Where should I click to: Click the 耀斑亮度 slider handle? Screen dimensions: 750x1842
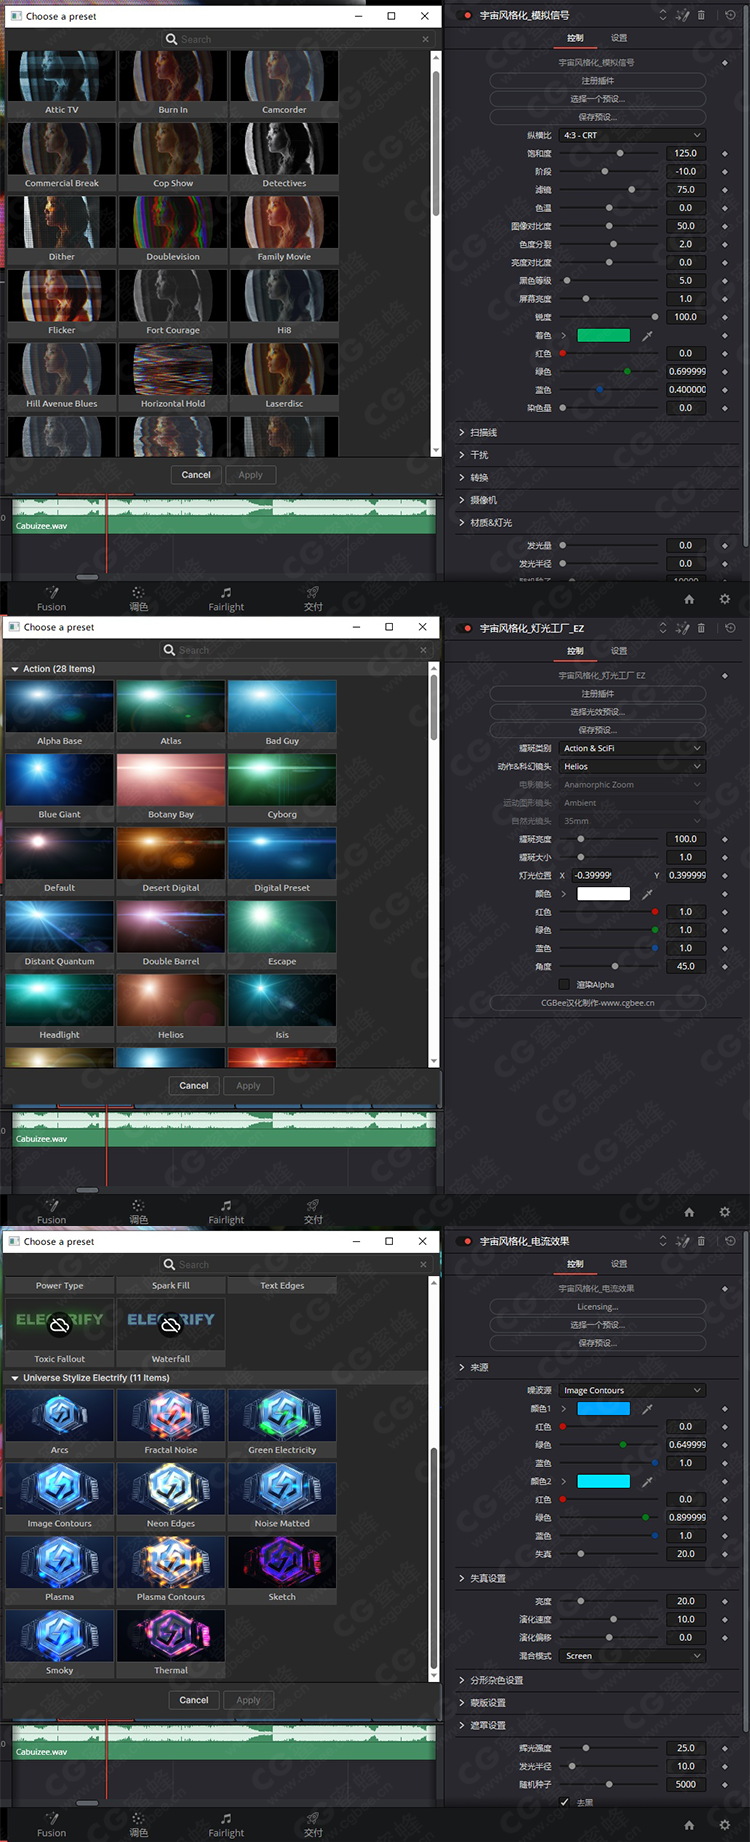581,839
